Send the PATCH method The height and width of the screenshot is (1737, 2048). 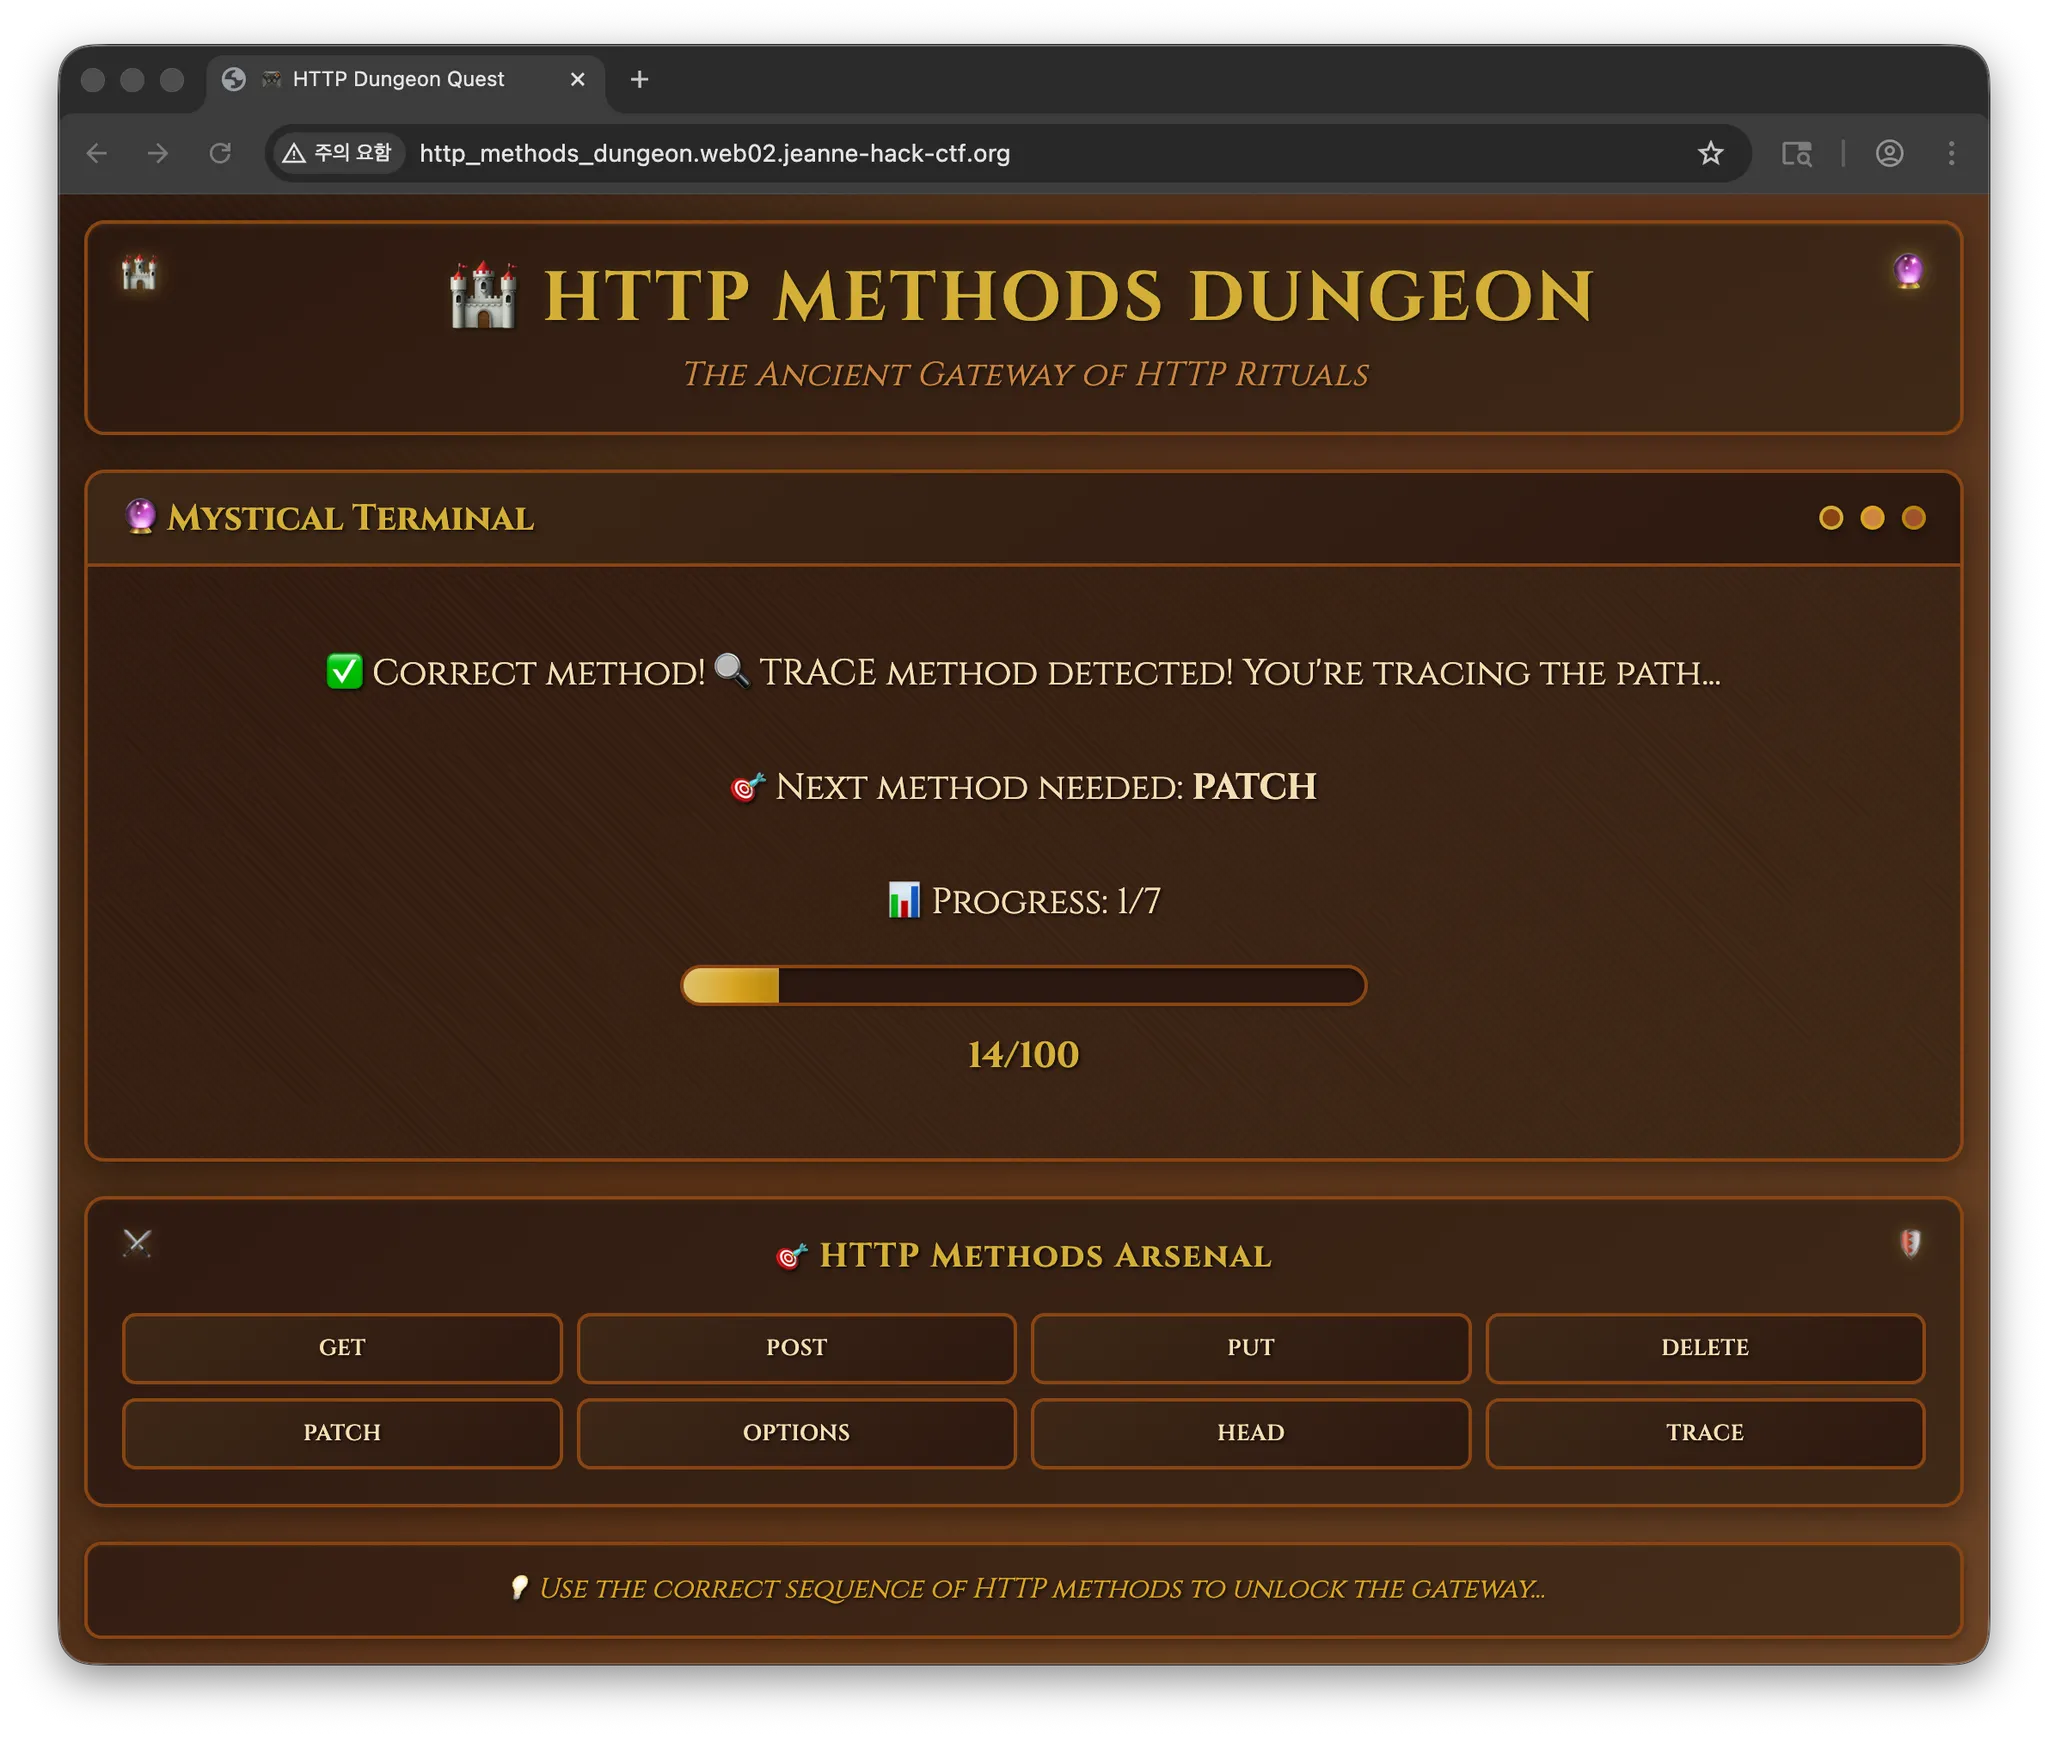[342, 1432]
